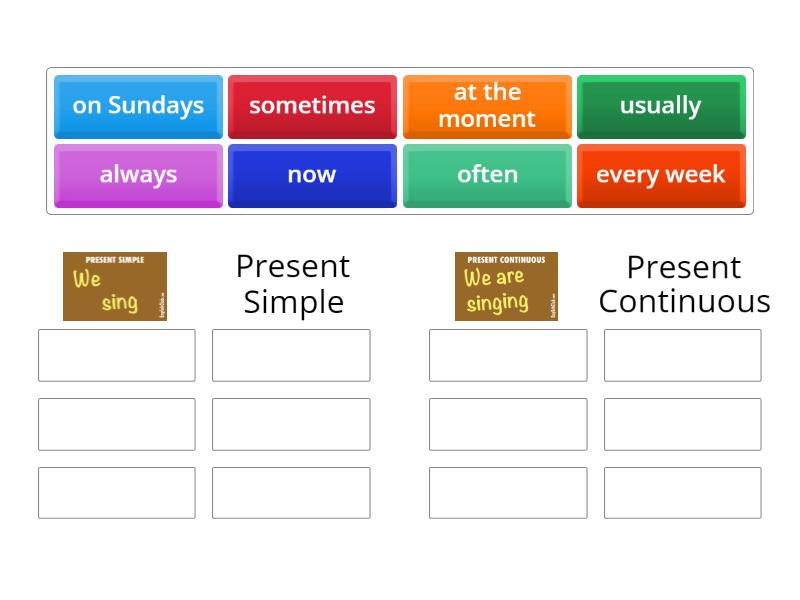Click the word tiles container panel
800x600 pixels.
pos(400,140)
